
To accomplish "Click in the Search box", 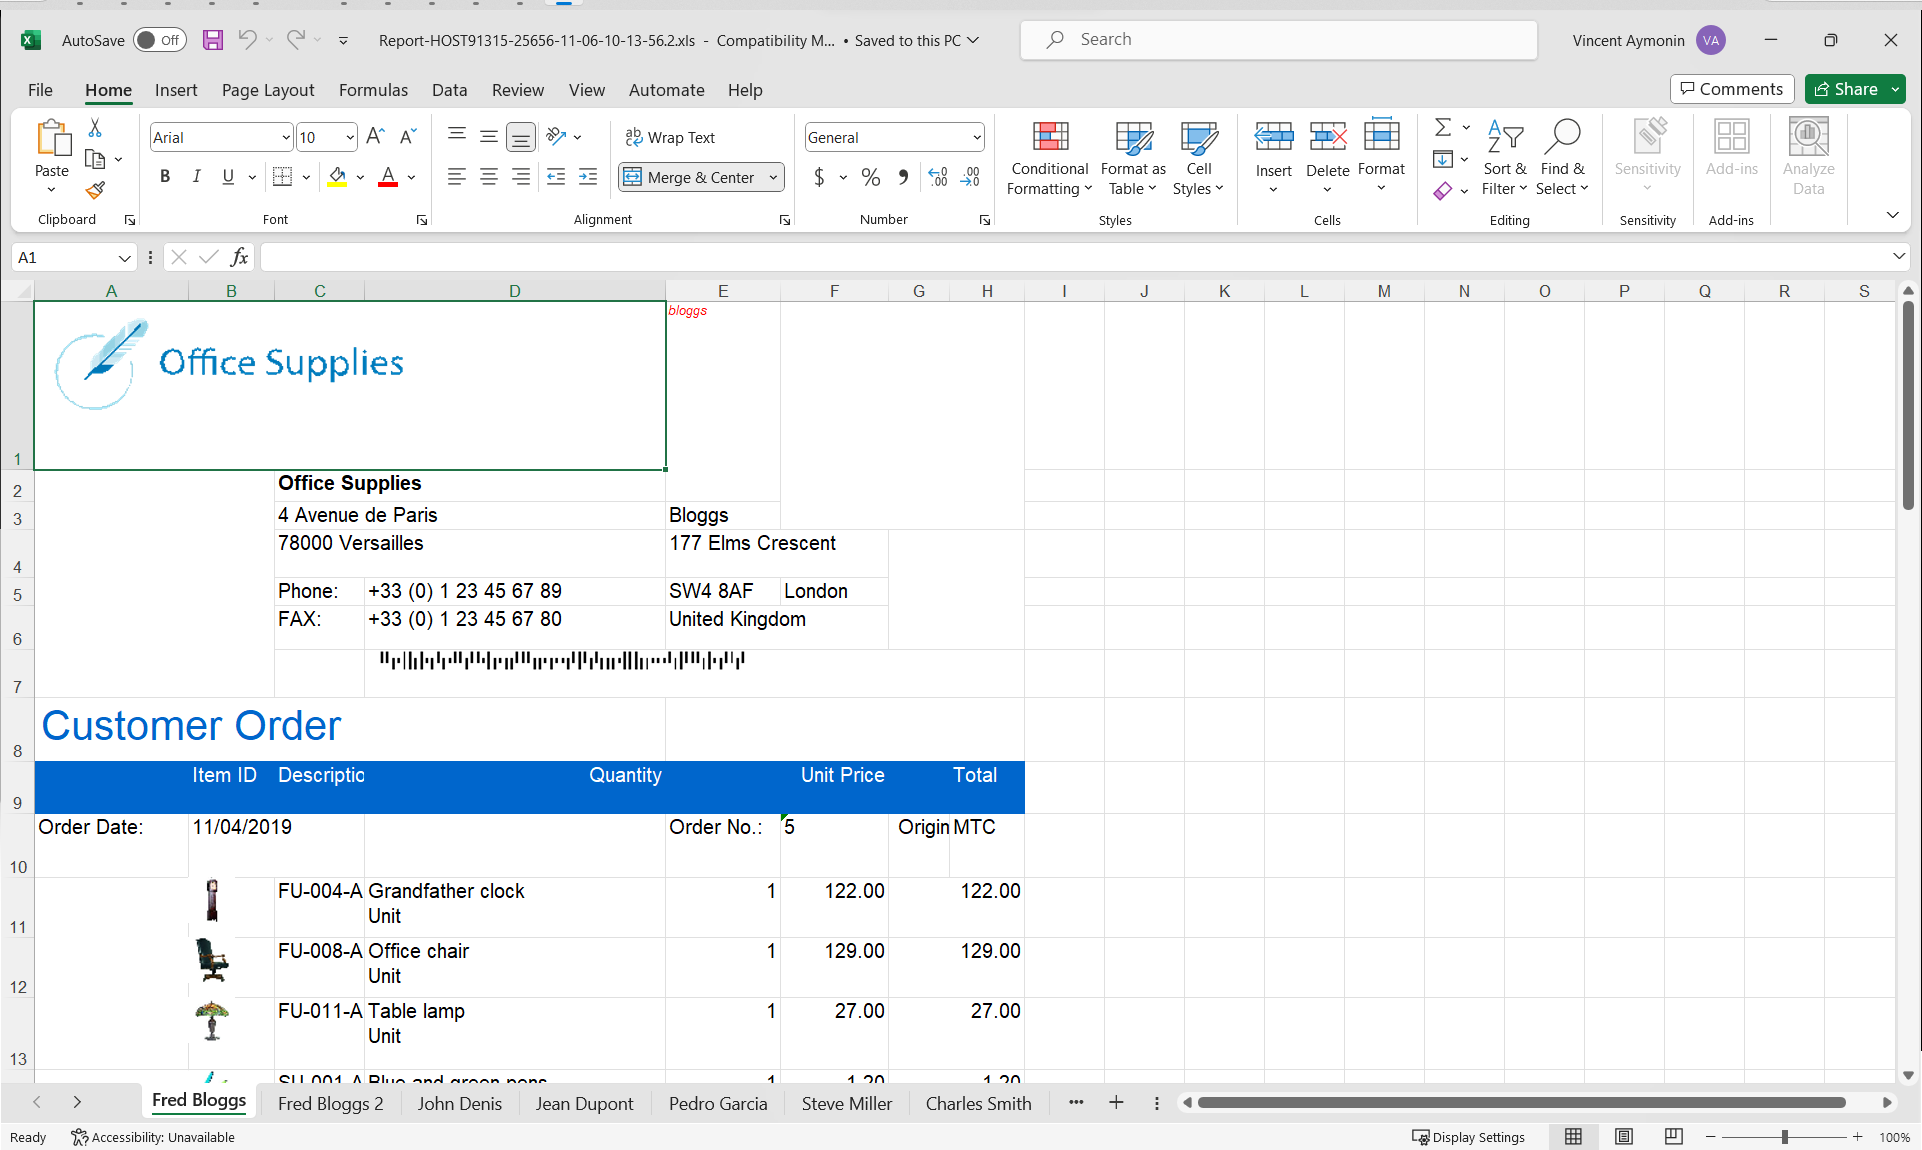I will tap(1278, 40).
